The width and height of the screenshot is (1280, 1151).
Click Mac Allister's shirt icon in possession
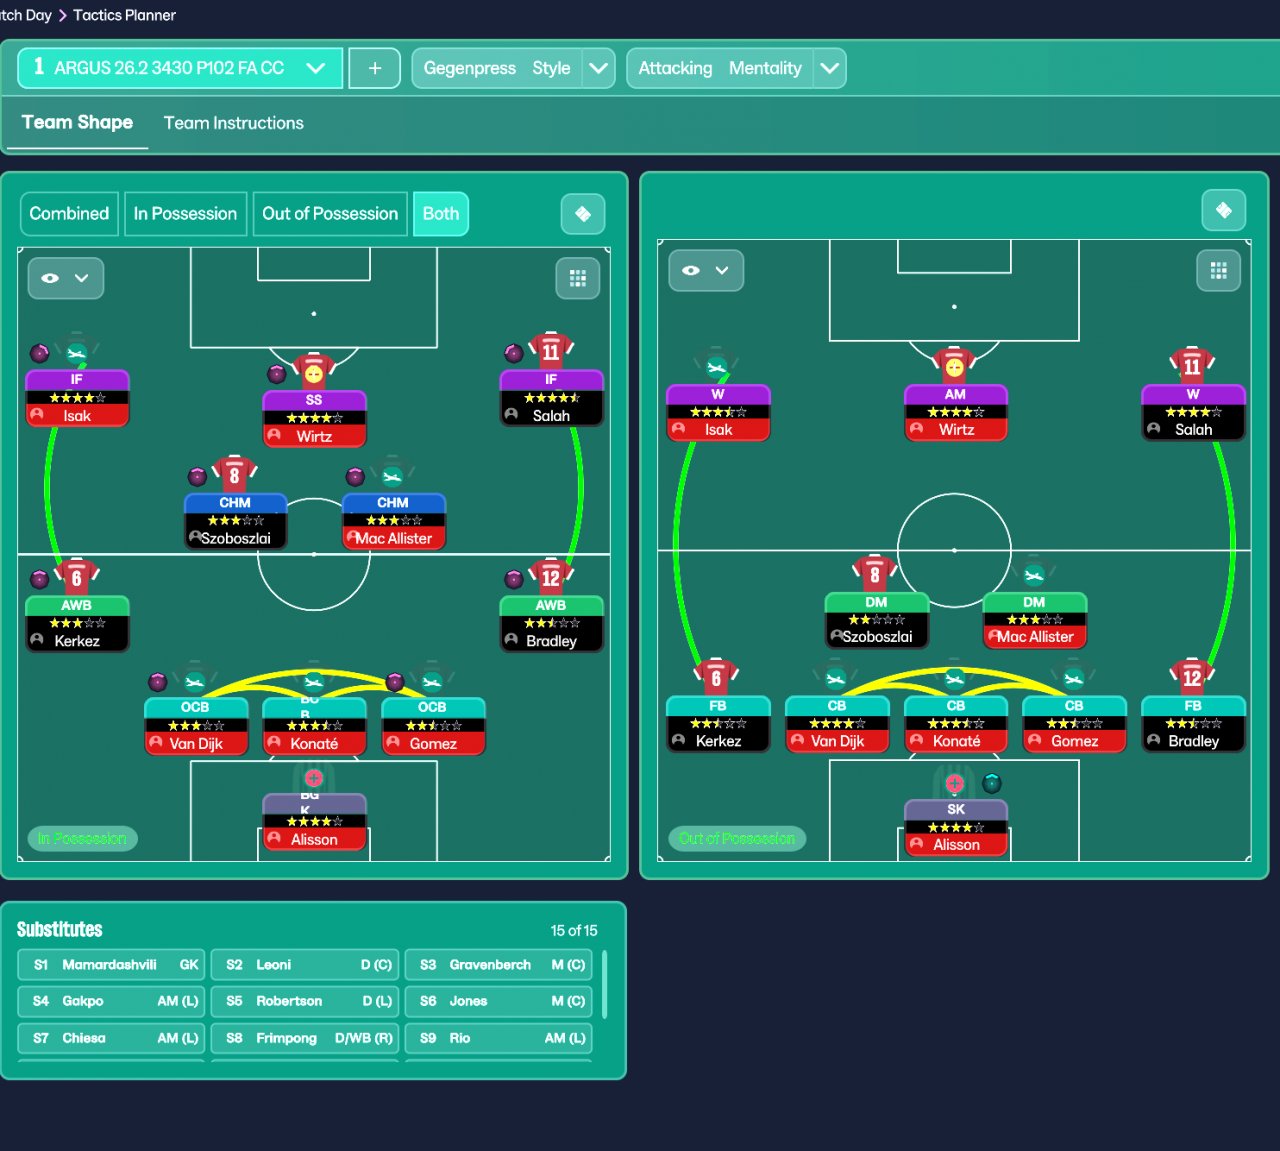pyautogui.click(x=392, y=474)
